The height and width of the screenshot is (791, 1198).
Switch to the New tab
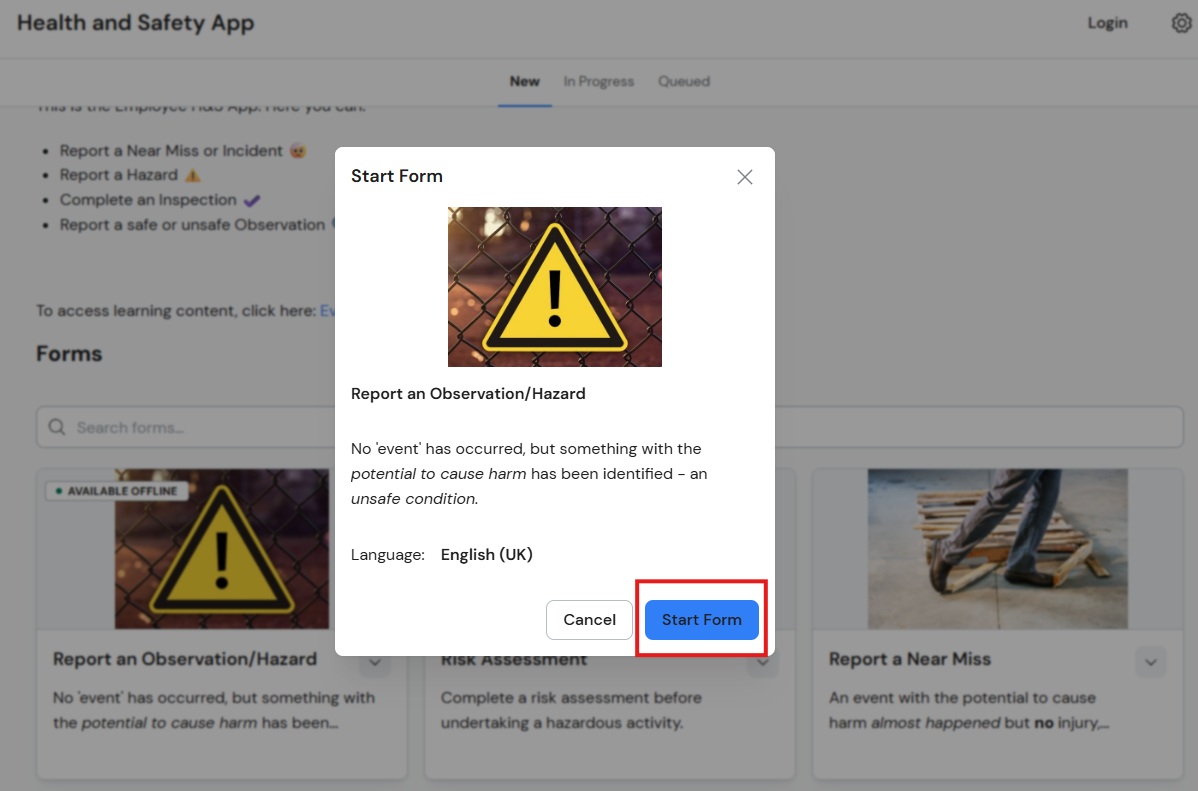(x=525, y=82)
